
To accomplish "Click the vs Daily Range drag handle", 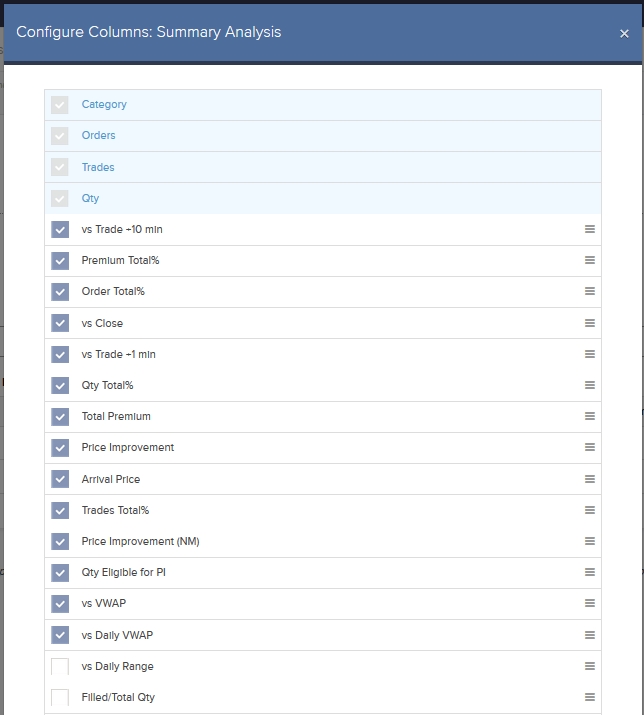I will tap(590, 666).
